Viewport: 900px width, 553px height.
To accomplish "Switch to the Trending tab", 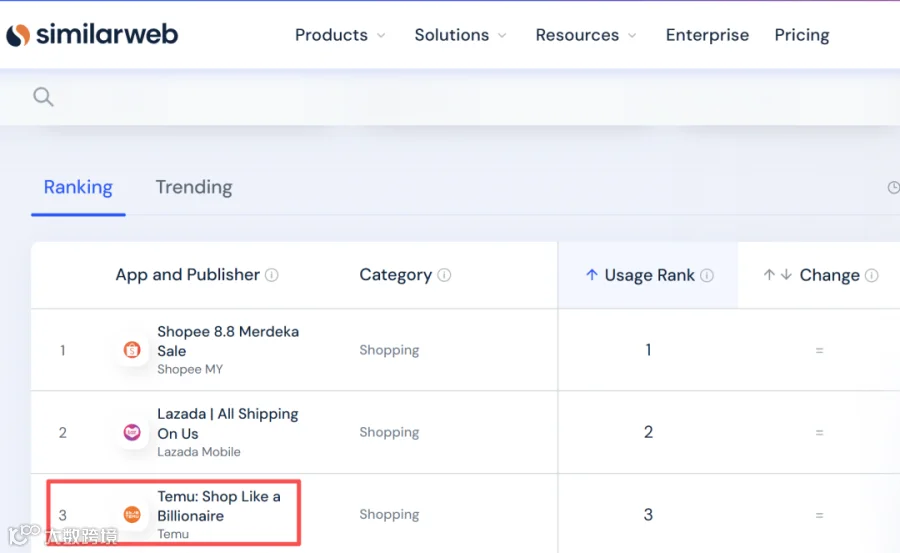I will [194, 187].
